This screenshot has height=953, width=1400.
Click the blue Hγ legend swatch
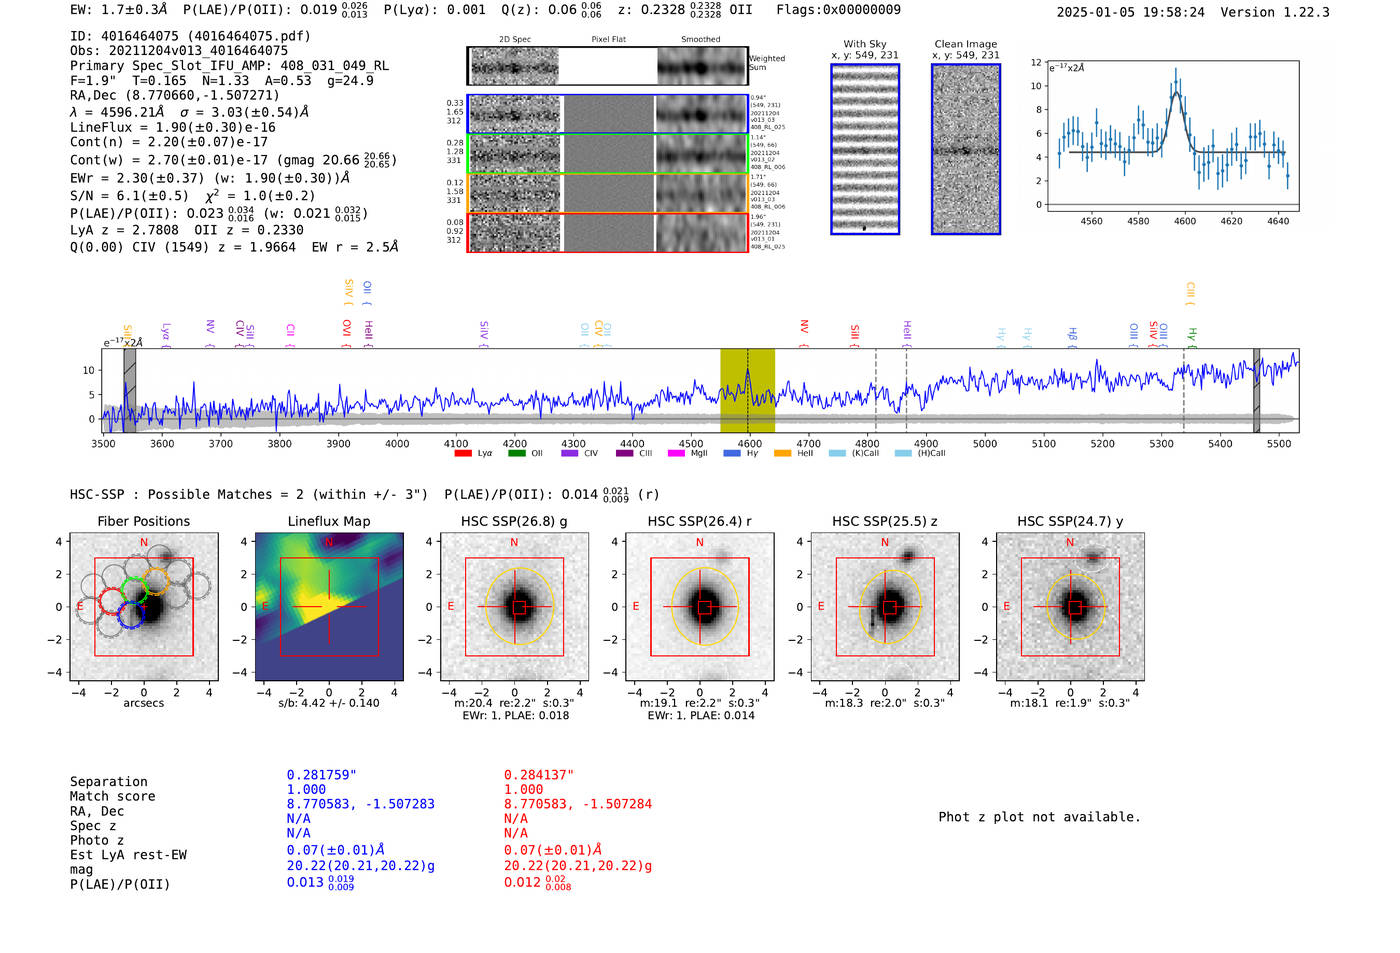pos(732,453)
